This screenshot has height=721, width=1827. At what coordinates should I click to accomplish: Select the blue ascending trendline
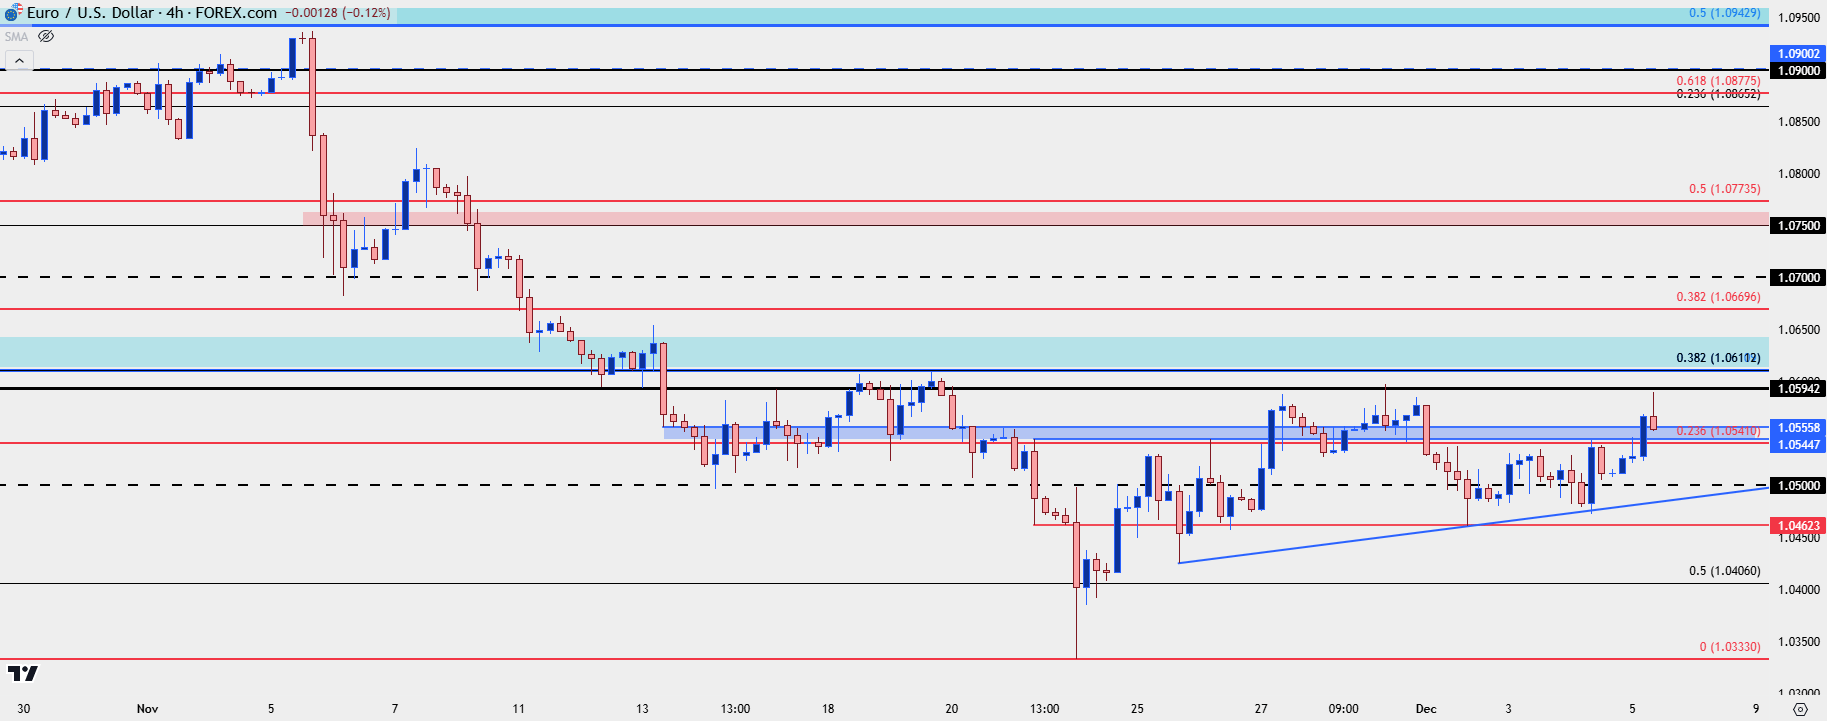(x=1473, y=525)
